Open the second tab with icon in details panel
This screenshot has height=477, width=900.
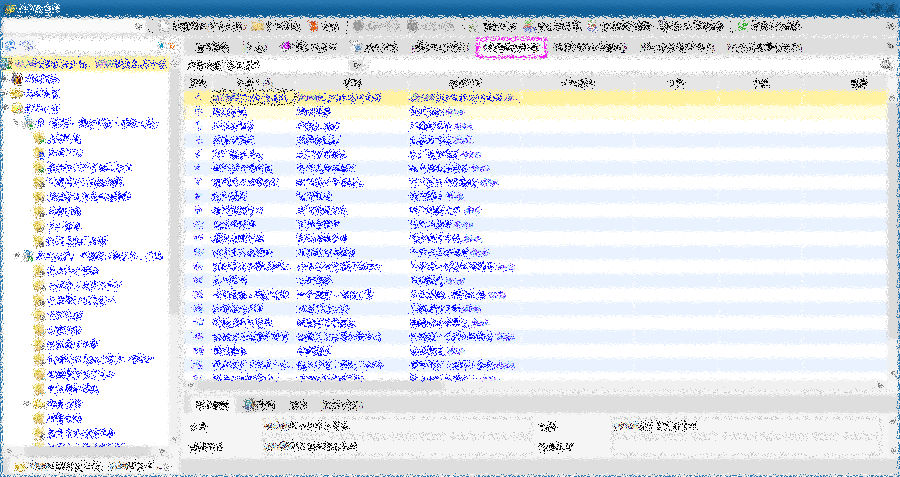[x=261, y=405]
